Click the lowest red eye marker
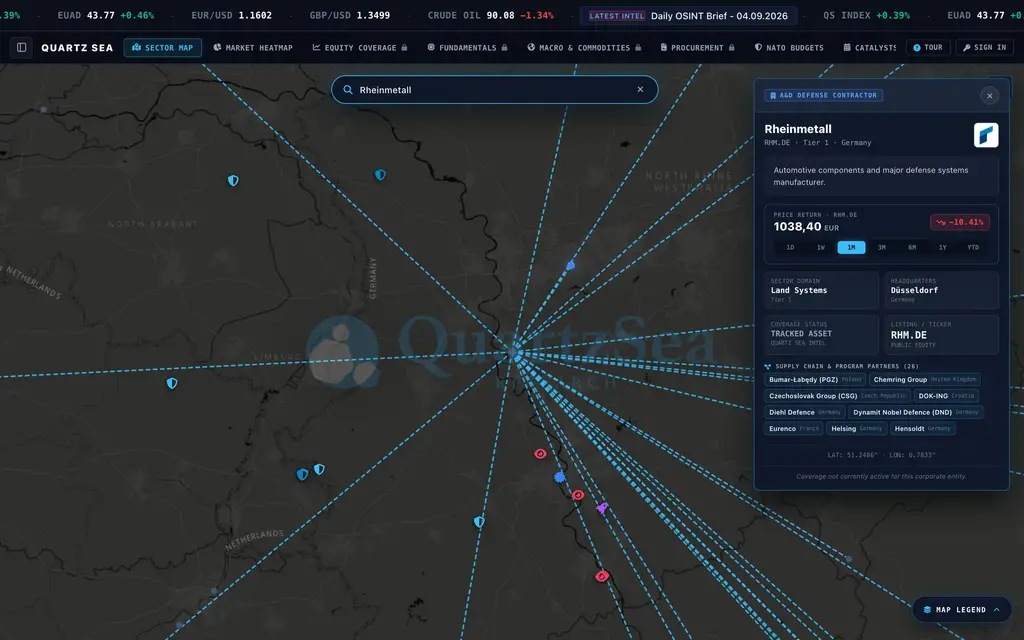This screenshot has width=1024, height=640. [602, 576]
